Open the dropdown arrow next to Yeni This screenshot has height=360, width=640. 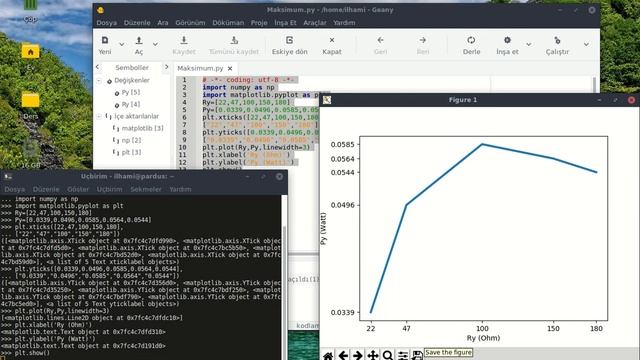(122, 44)
